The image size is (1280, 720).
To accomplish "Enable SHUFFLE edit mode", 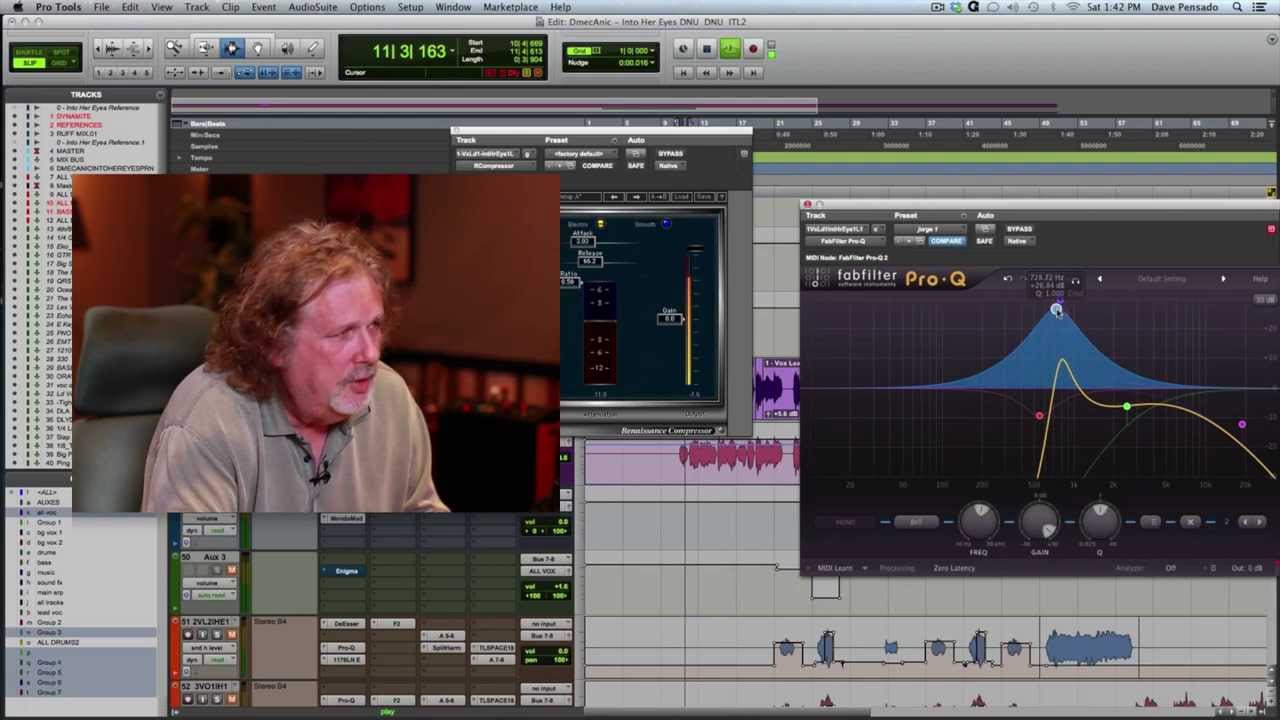I will (29, 52).
